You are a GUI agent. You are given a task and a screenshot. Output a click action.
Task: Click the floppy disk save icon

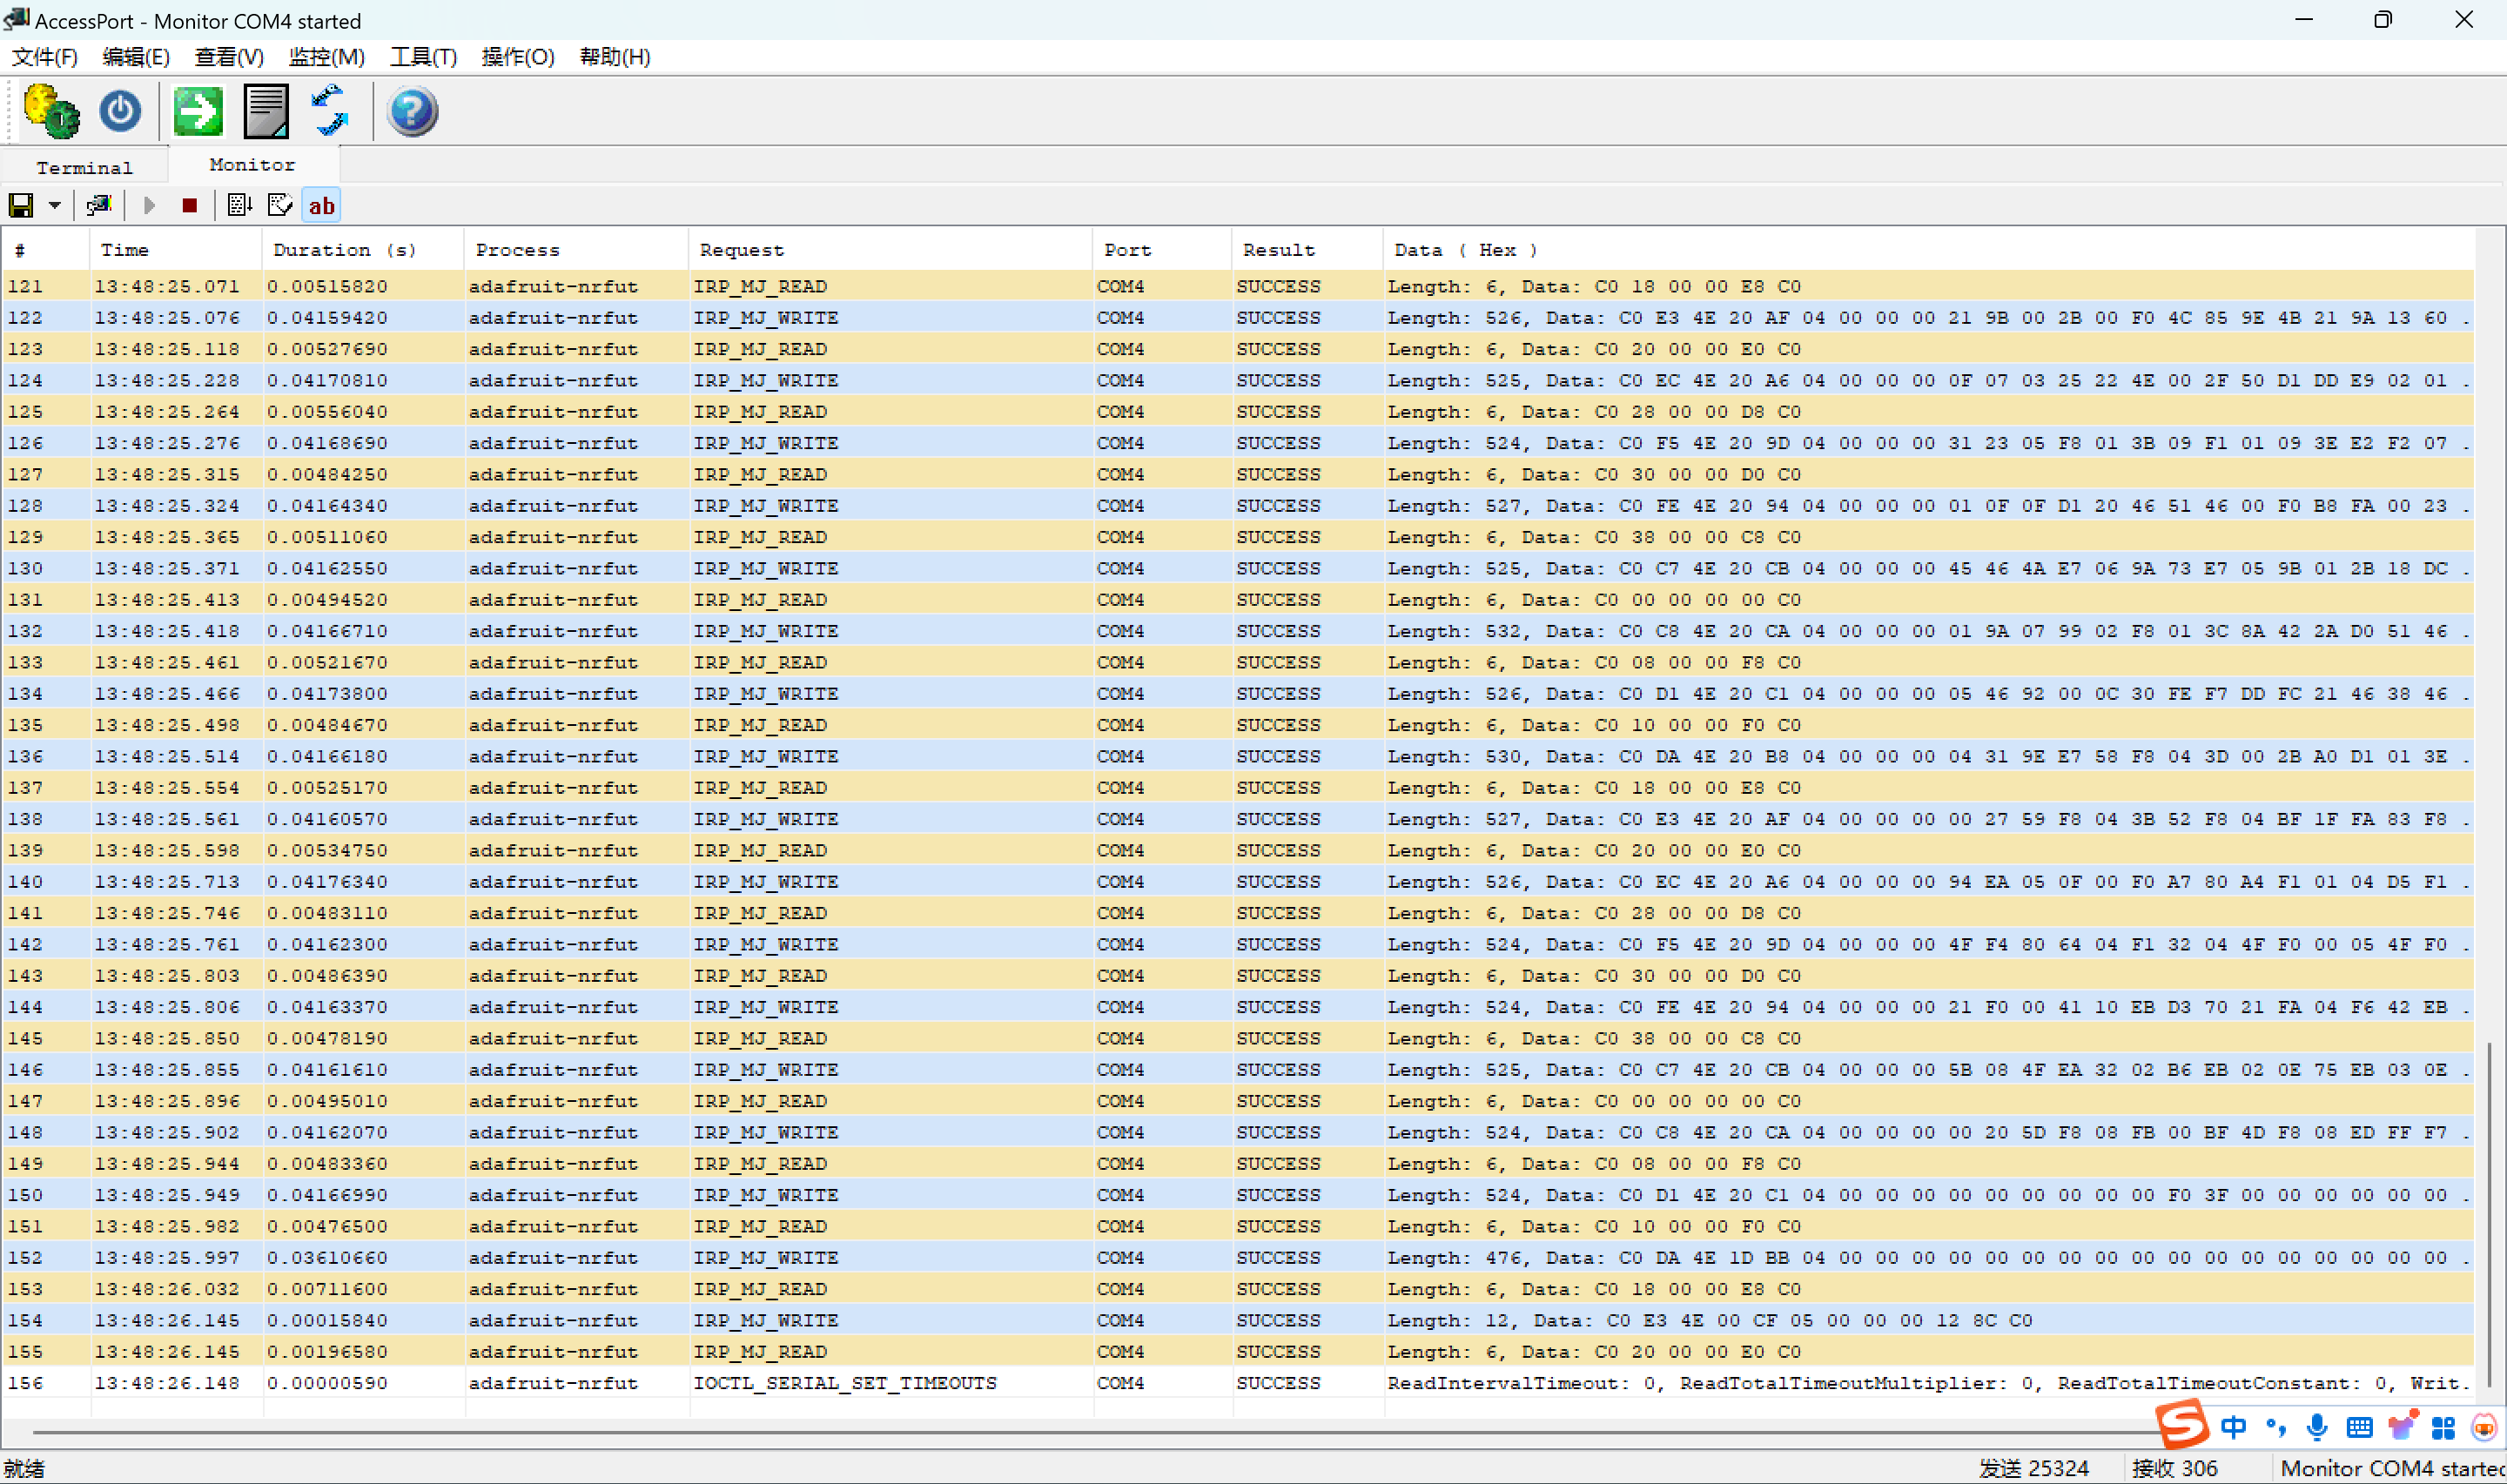click(21, 206)
